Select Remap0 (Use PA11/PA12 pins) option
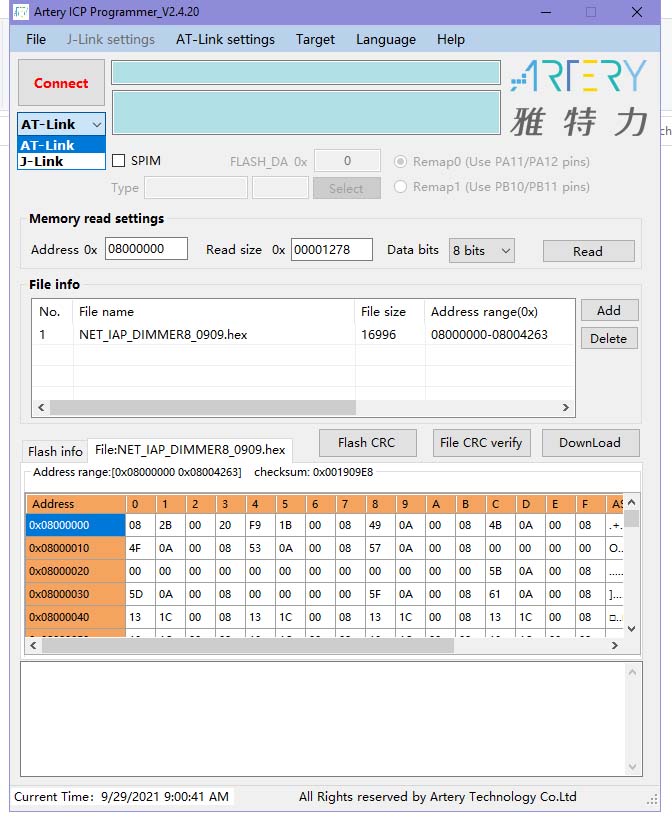 click(x=401, y=162)
